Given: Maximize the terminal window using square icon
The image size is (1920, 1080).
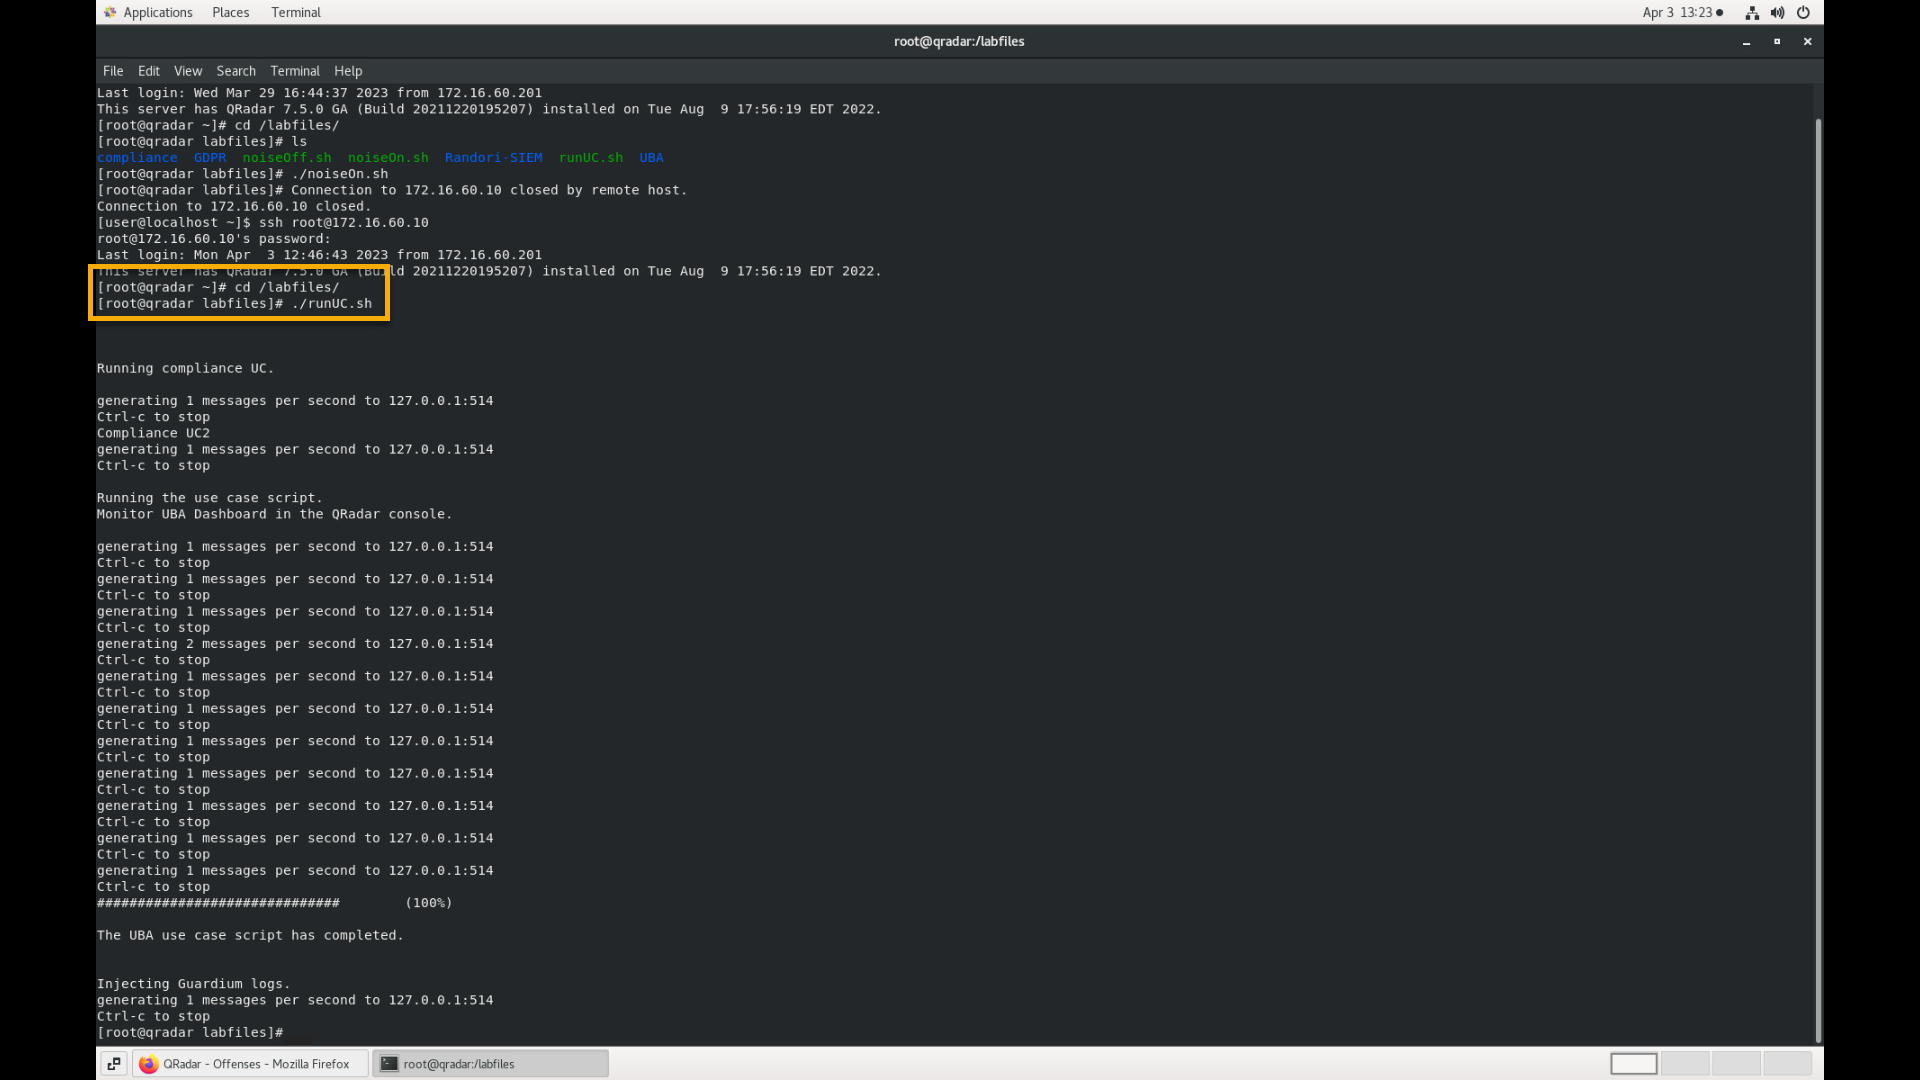Looking at the screenshot, I should point(1777,41).
